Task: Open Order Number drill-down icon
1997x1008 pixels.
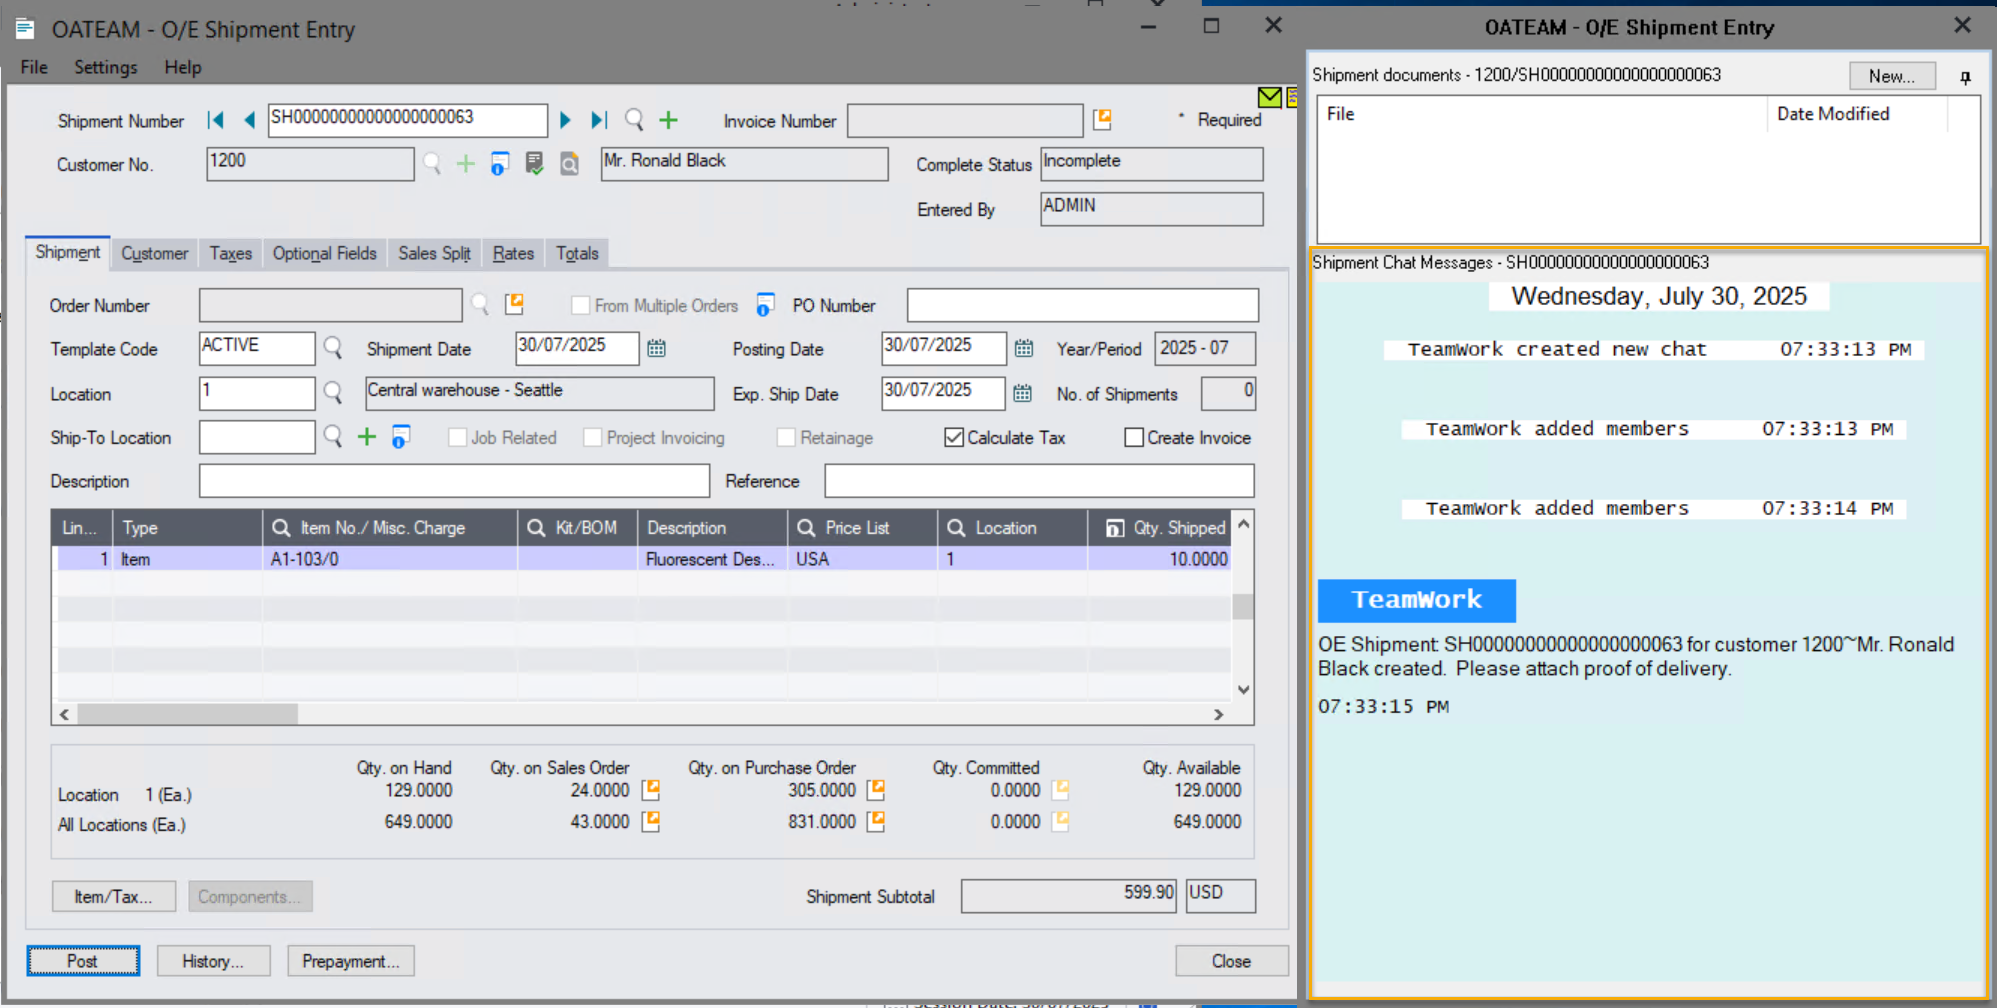Action: pos(514,303)
